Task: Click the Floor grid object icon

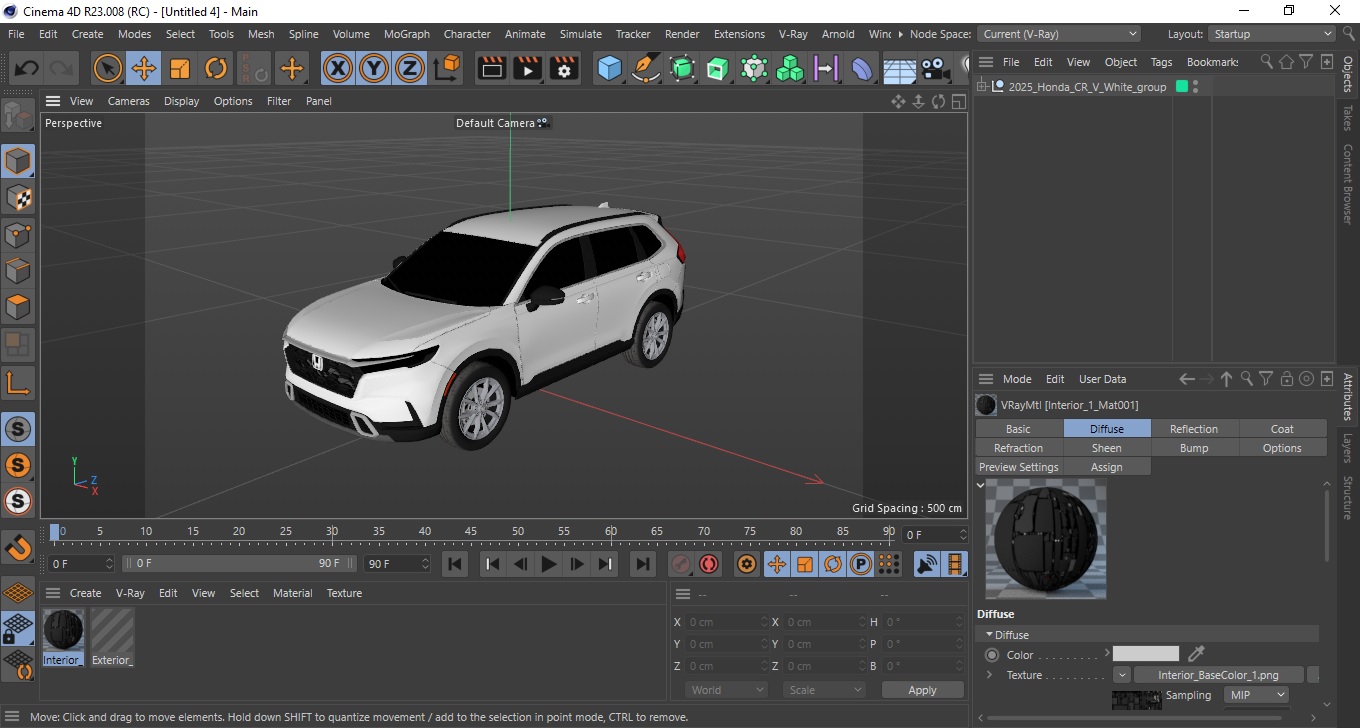Action: tap(899, 69)
